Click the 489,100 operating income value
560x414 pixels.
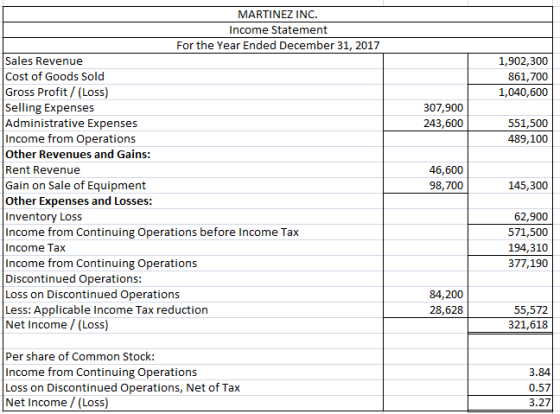[x=528, y=139]
